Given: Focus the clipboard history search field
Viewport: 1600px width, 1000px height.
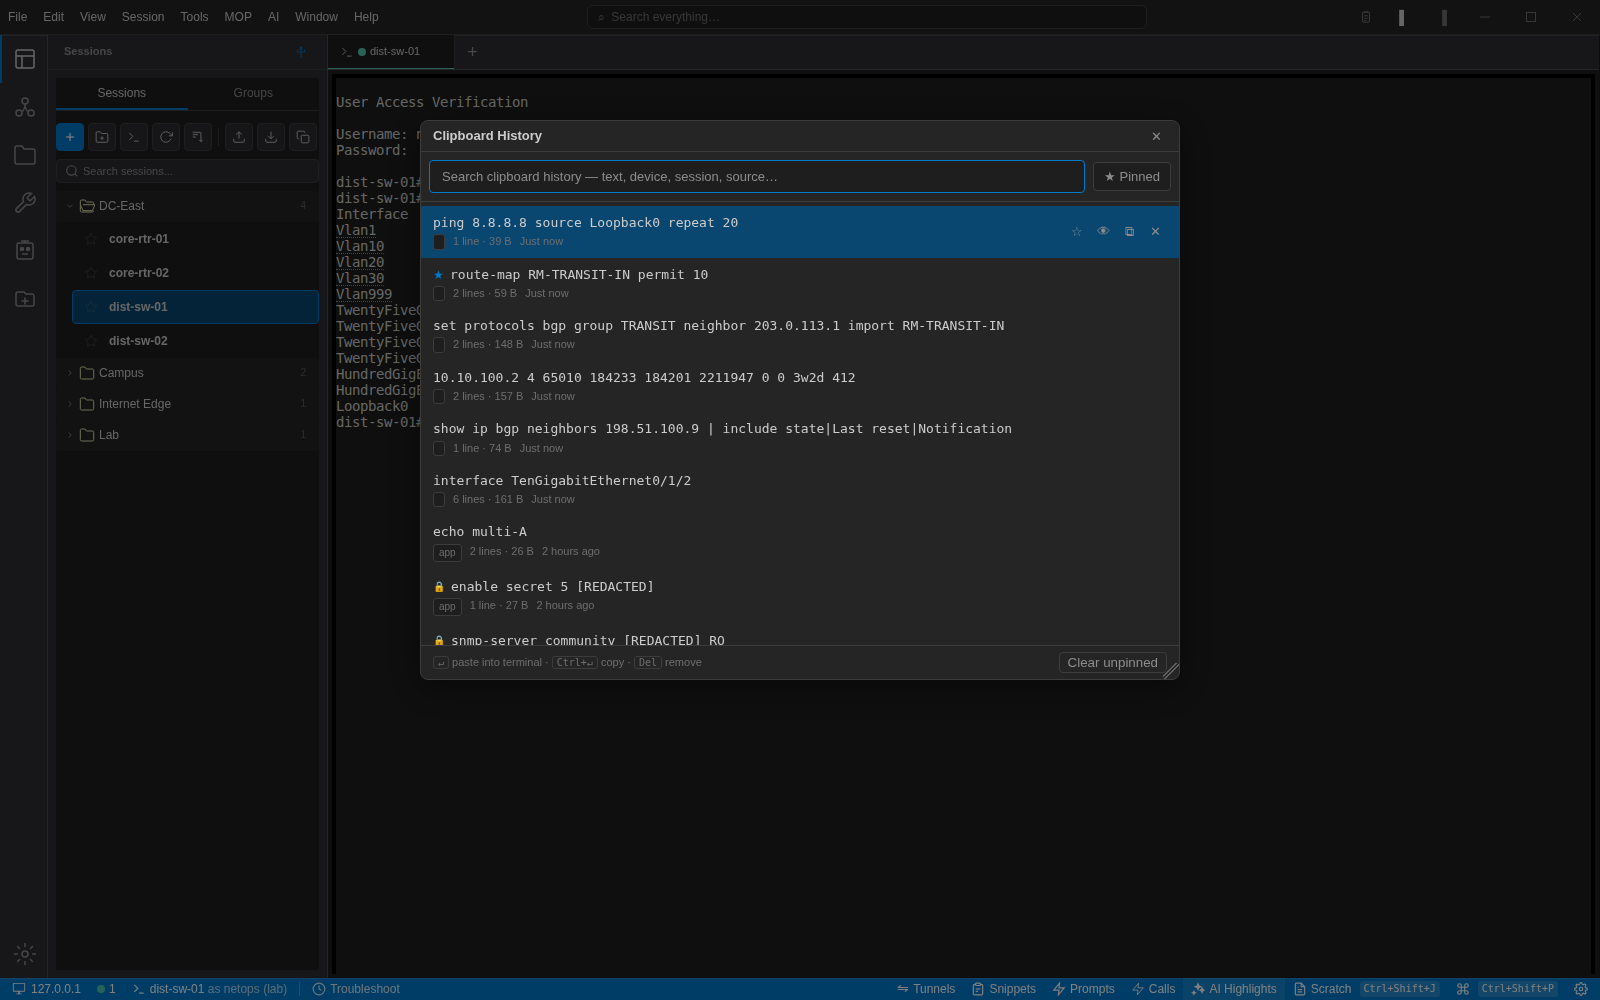Looking at the screenshot, I should click(x=757, y=177).
